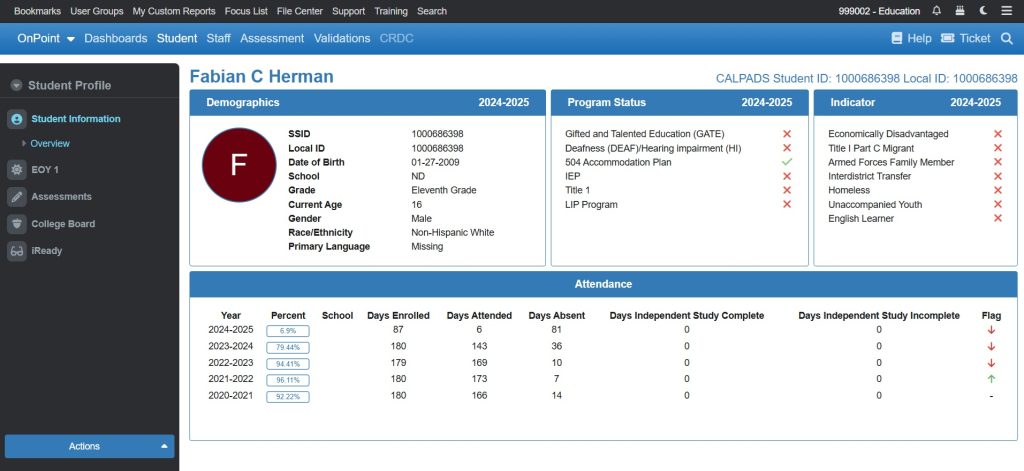Click the green check for 504 Accommodation Plan
1024x471 pixels.
(787, 162)
